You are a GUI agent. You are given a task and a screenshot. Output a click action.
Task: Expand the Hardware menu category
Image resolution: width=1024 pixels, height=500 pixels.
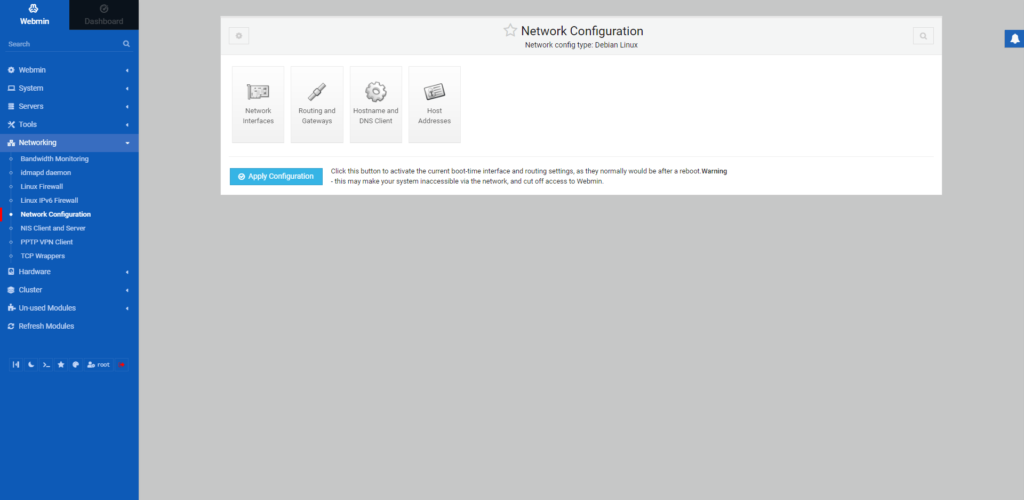click(x=69, y=272)
